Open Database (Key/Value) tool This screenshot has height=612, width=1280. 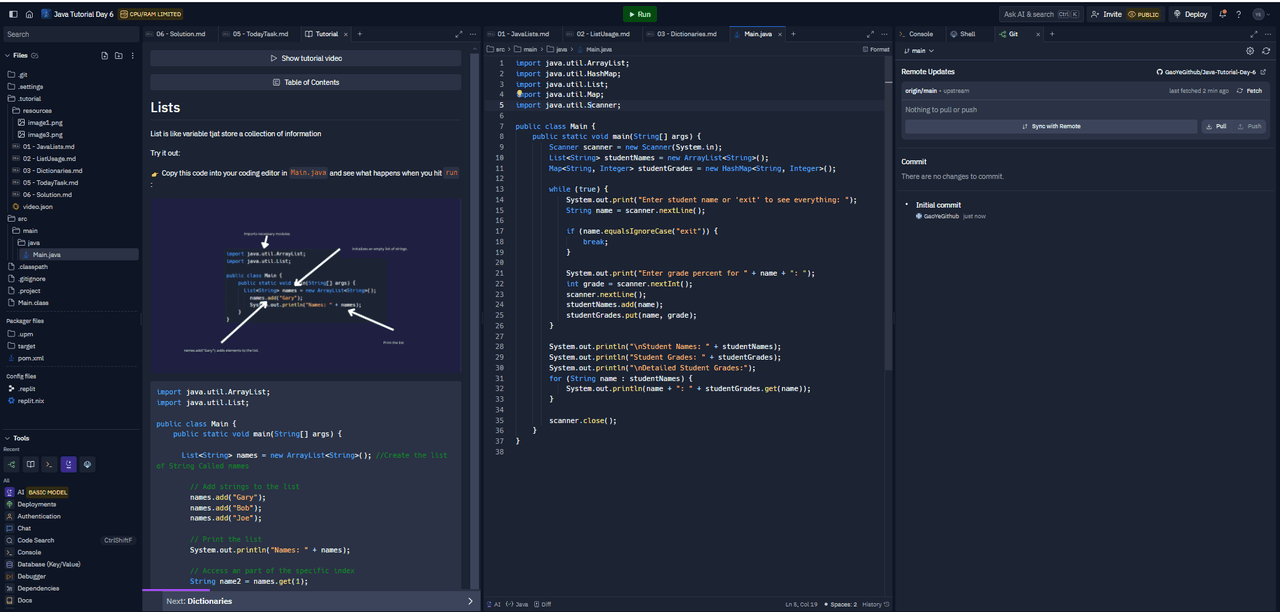(x=49, y=564)
